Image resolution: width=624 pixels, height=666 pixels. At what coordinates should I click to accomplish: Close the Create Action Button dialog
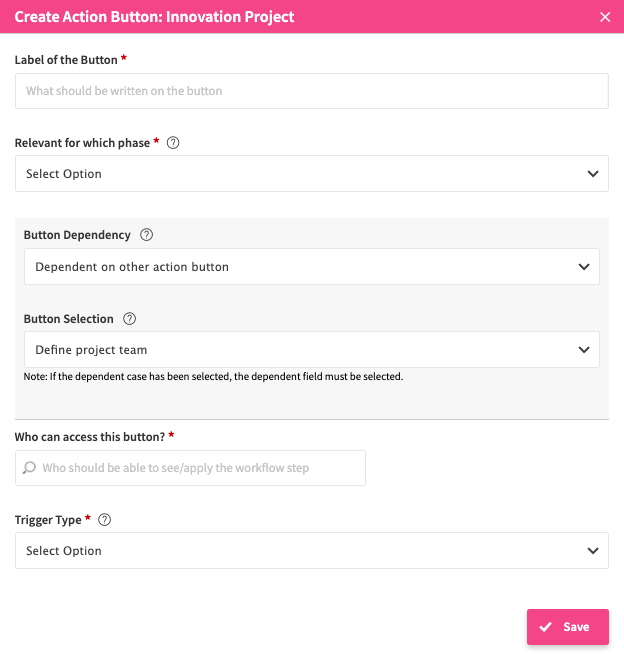[x=604, y=17]
